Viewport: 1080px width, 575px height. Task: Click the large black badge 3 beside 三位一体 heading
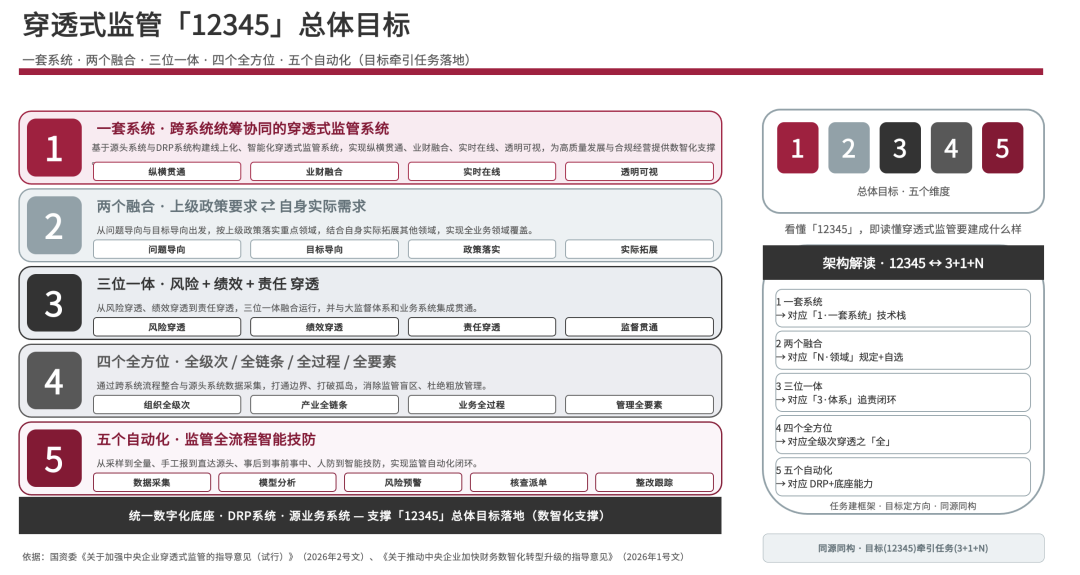coord(54,303)
